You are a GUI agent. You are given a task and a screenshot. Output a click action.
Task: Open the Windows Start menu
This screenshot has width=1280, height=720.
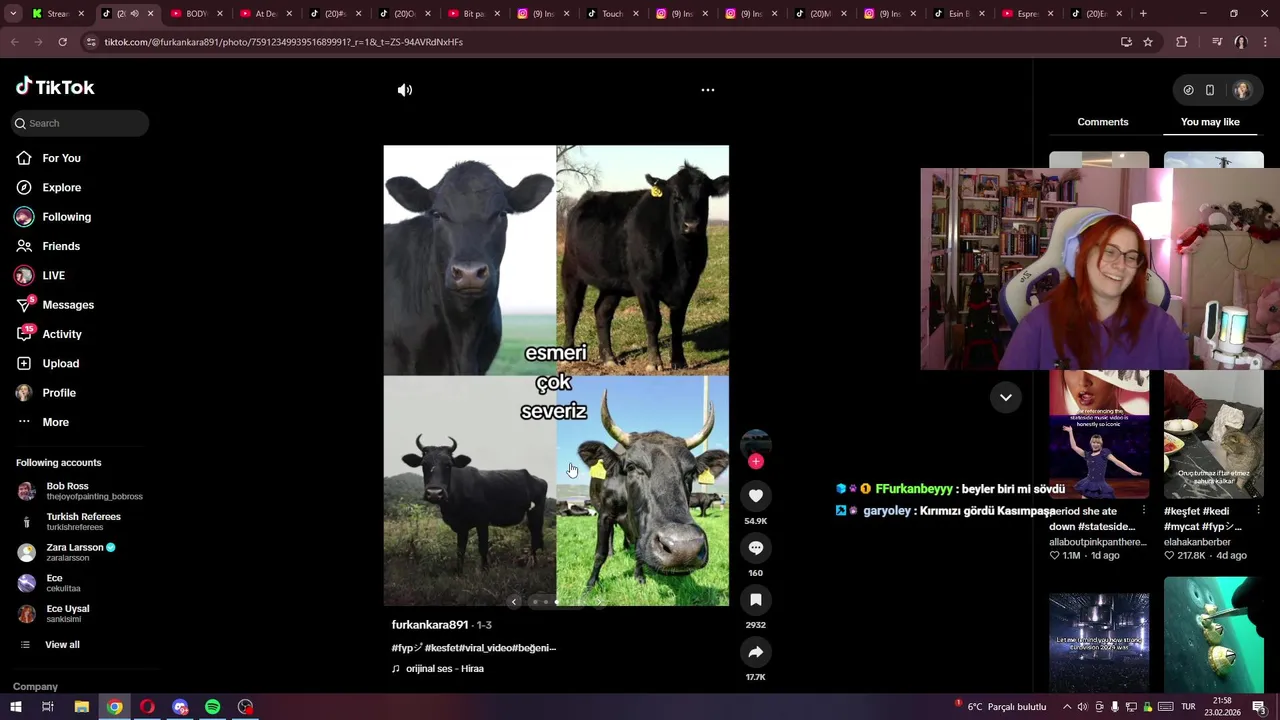[15, 707]
